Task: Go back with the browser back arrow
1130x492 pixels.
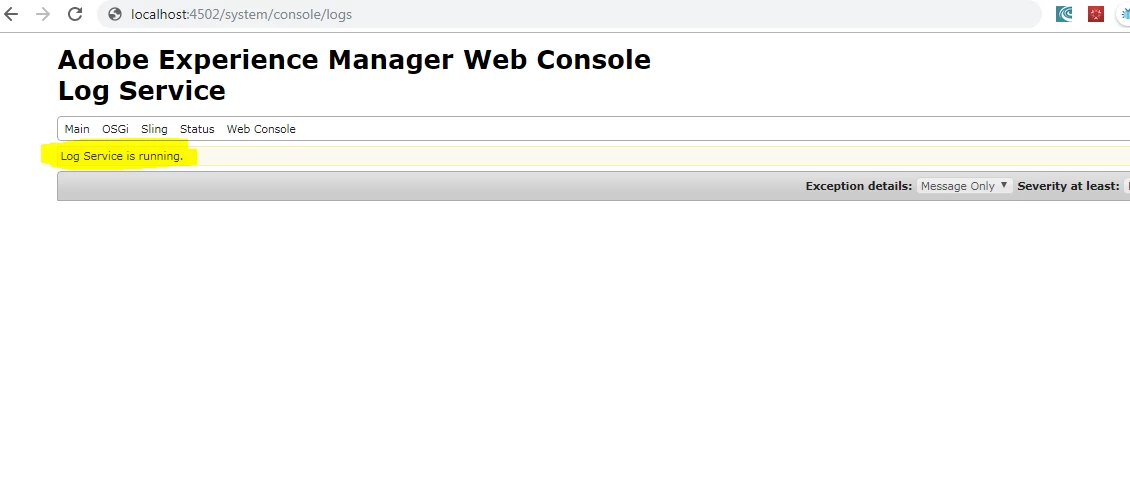Action: tap(12, 14)
